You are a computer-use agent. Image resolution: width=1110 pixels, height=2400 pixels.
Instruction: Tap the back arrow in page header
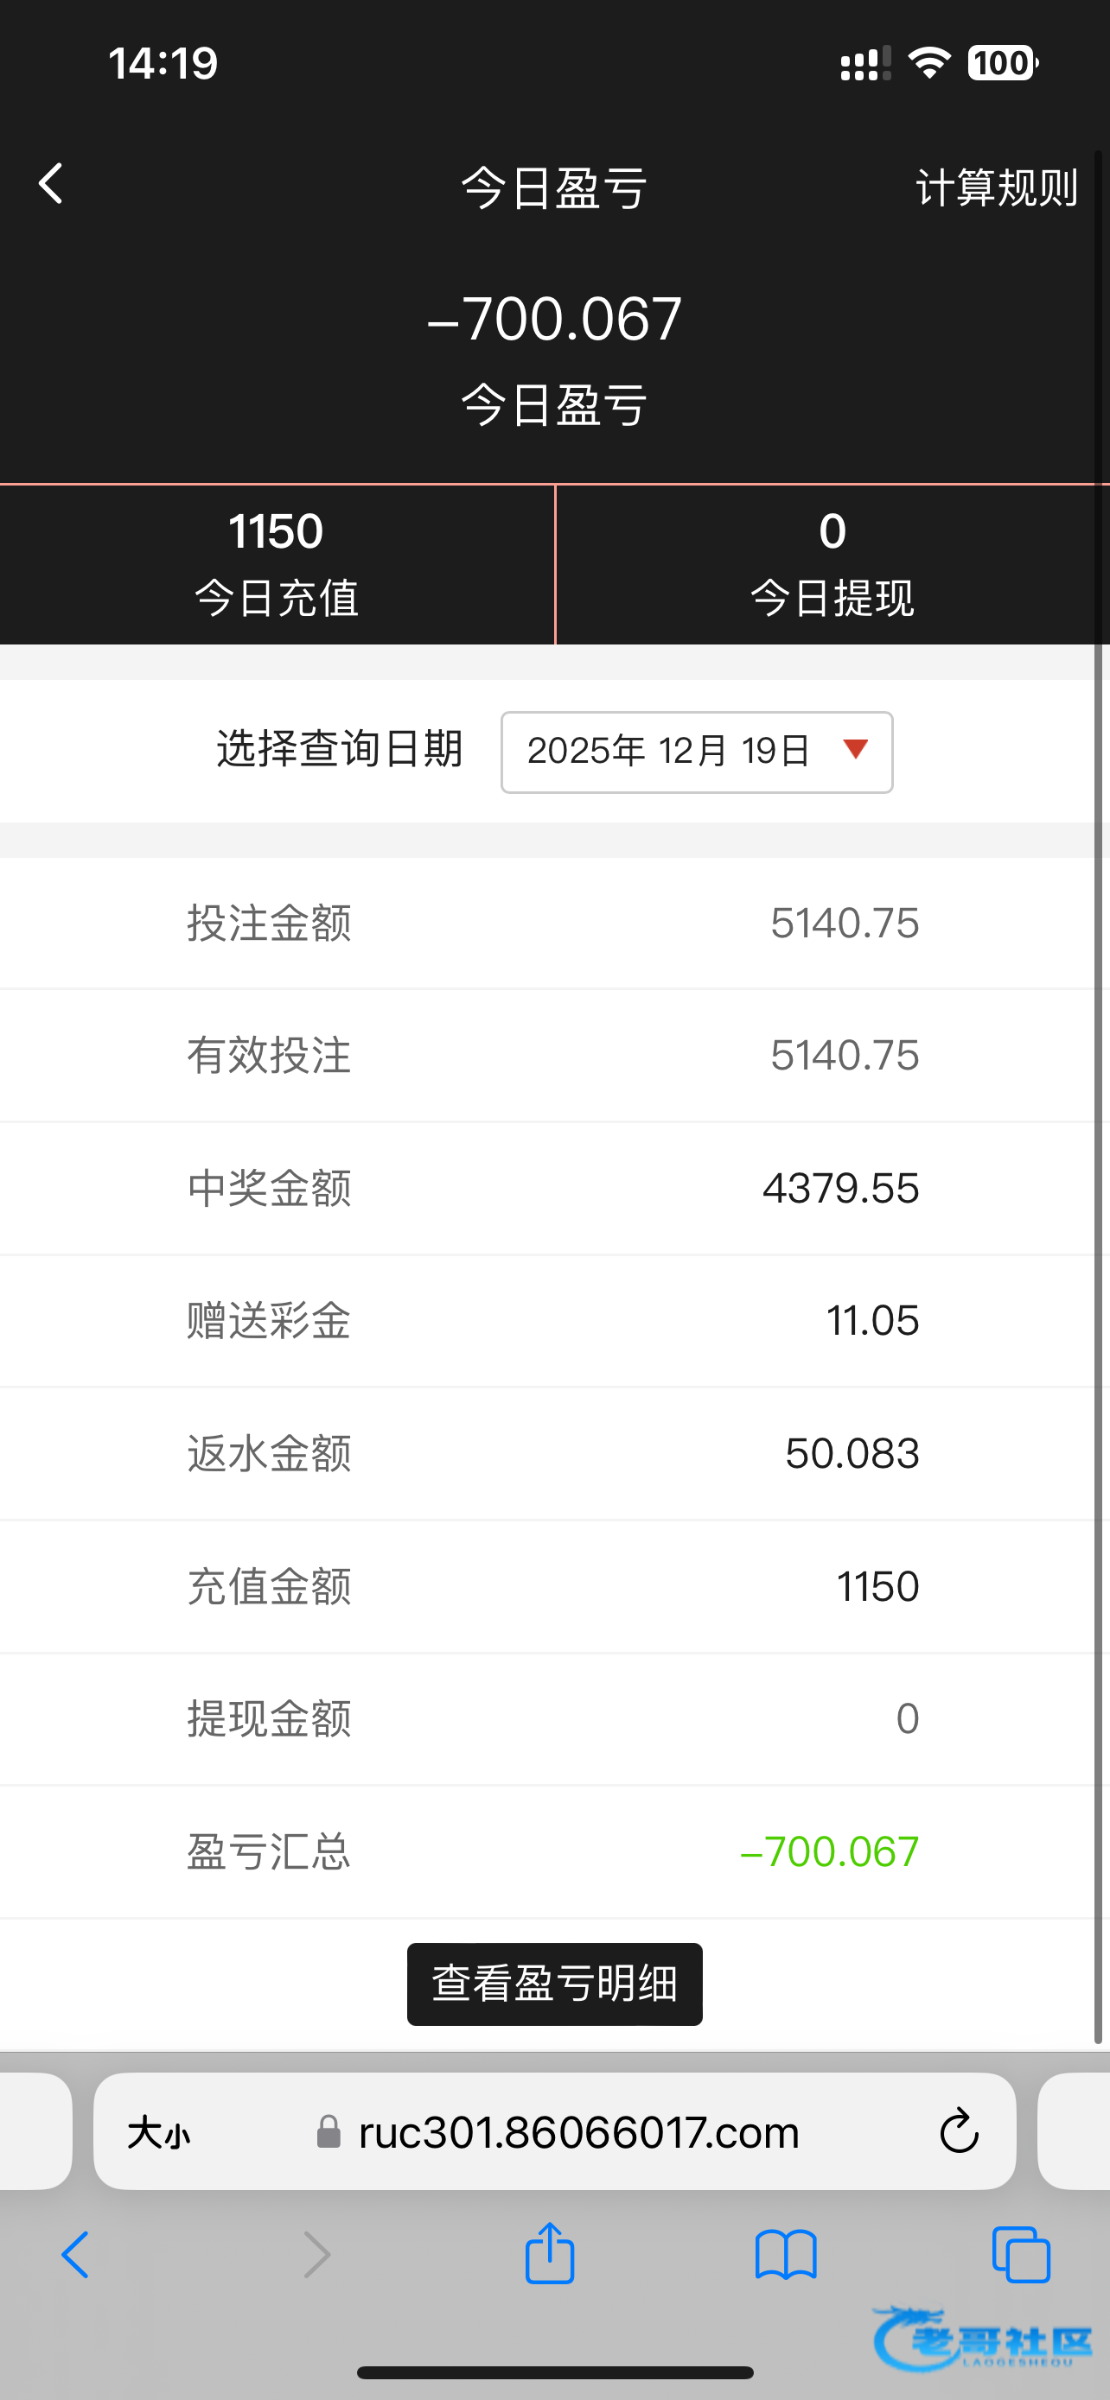click(51, 185)
